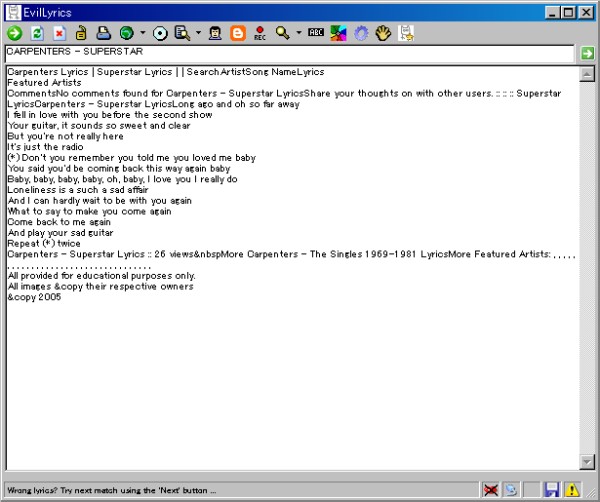Image resolution: width=600 pixels, height=502 pixels.
Task: Click the green Next arrow toolbar icon
Action: [x=14, y=33]
